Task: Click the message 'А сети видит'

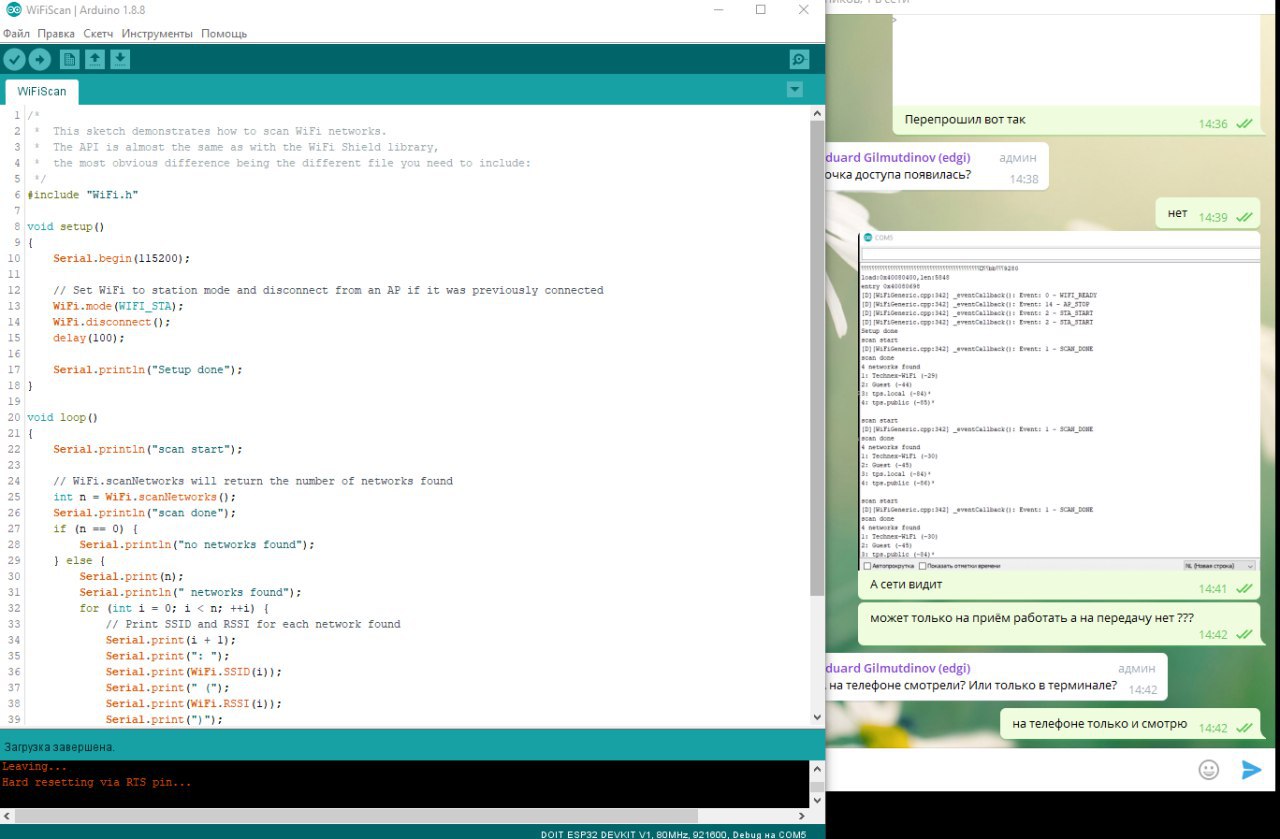Action: 906,585
